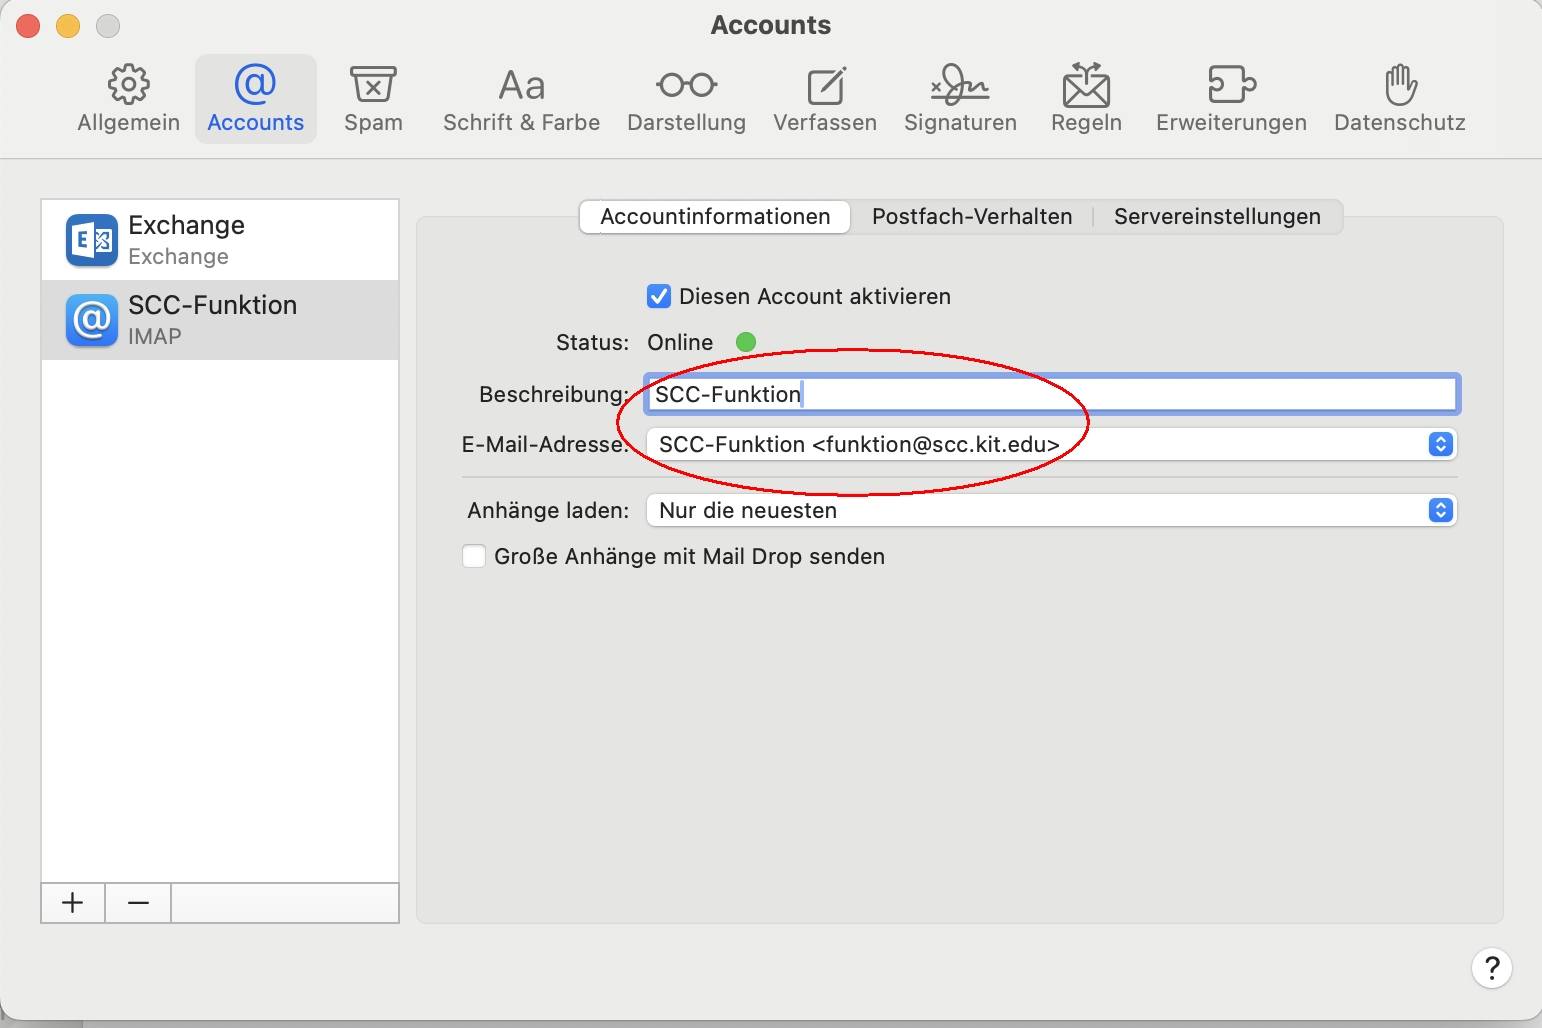Screen dimensions: 1542x1028
Task: Enable Große Anhänge mit Mail Drop senden
Action: pyautogui.click(x=474, y=556)
